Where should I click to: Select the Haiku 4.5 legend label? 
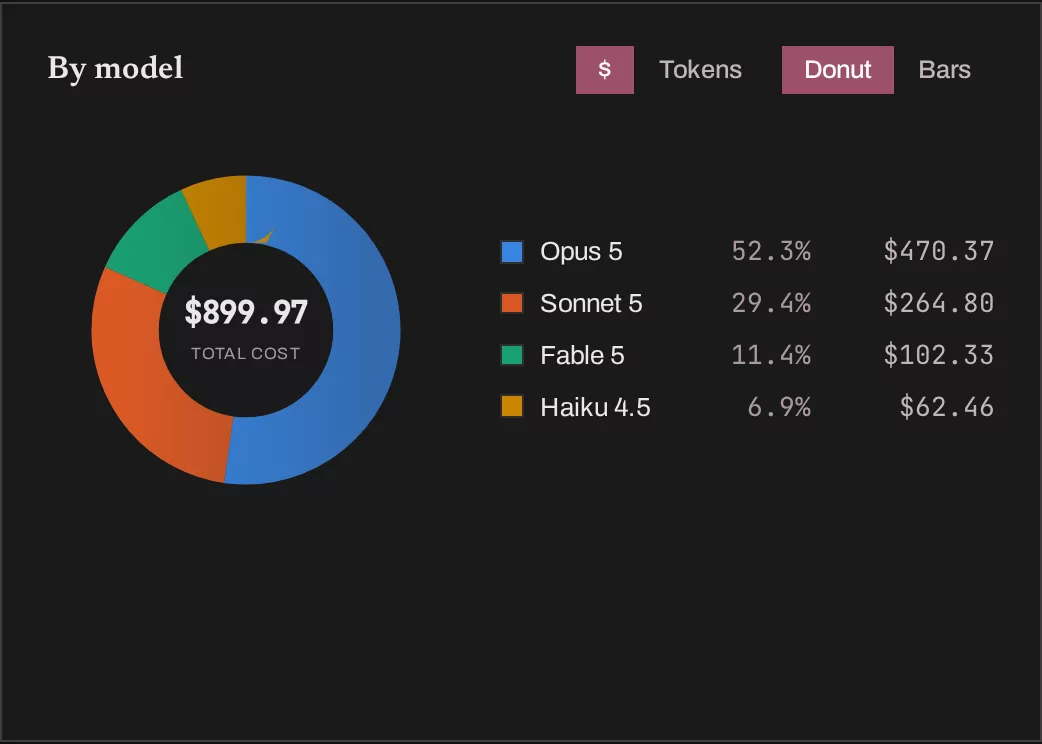(595, 407)
